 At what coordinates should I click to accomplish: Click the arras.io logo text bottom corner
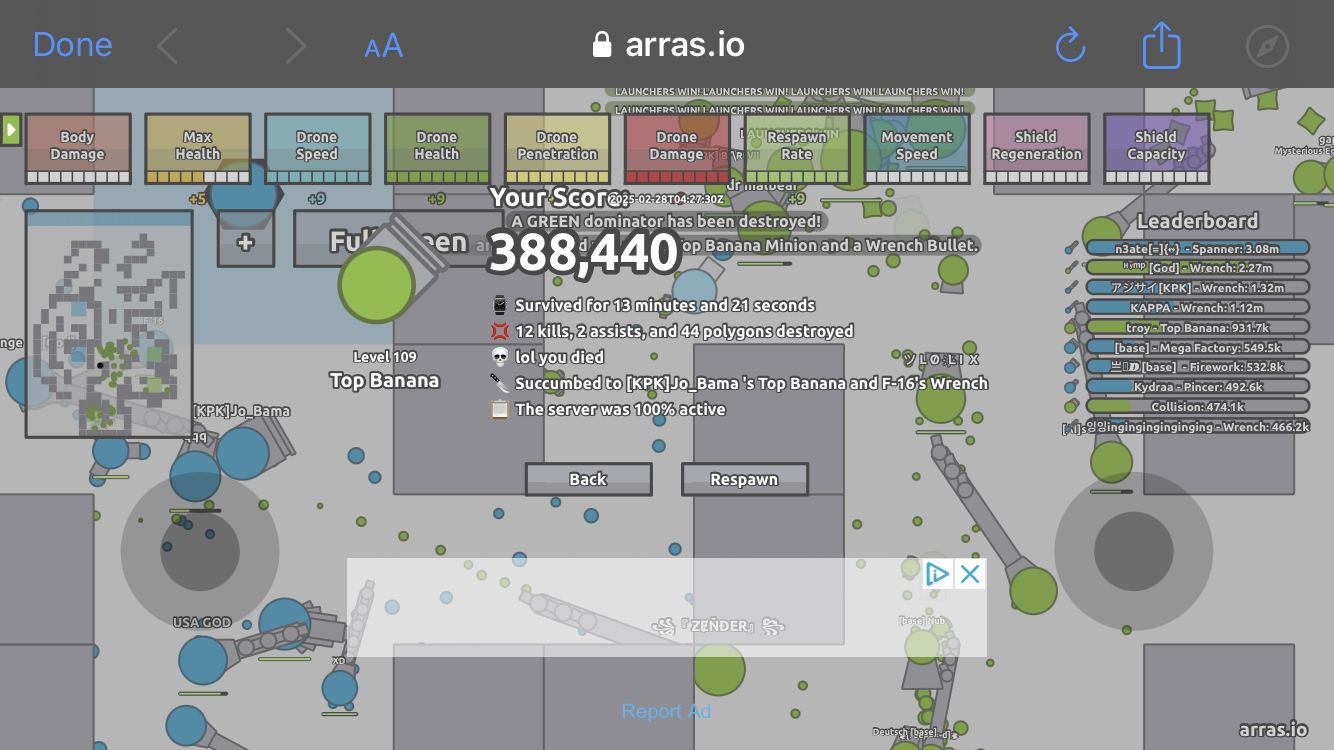(1272, 729)
